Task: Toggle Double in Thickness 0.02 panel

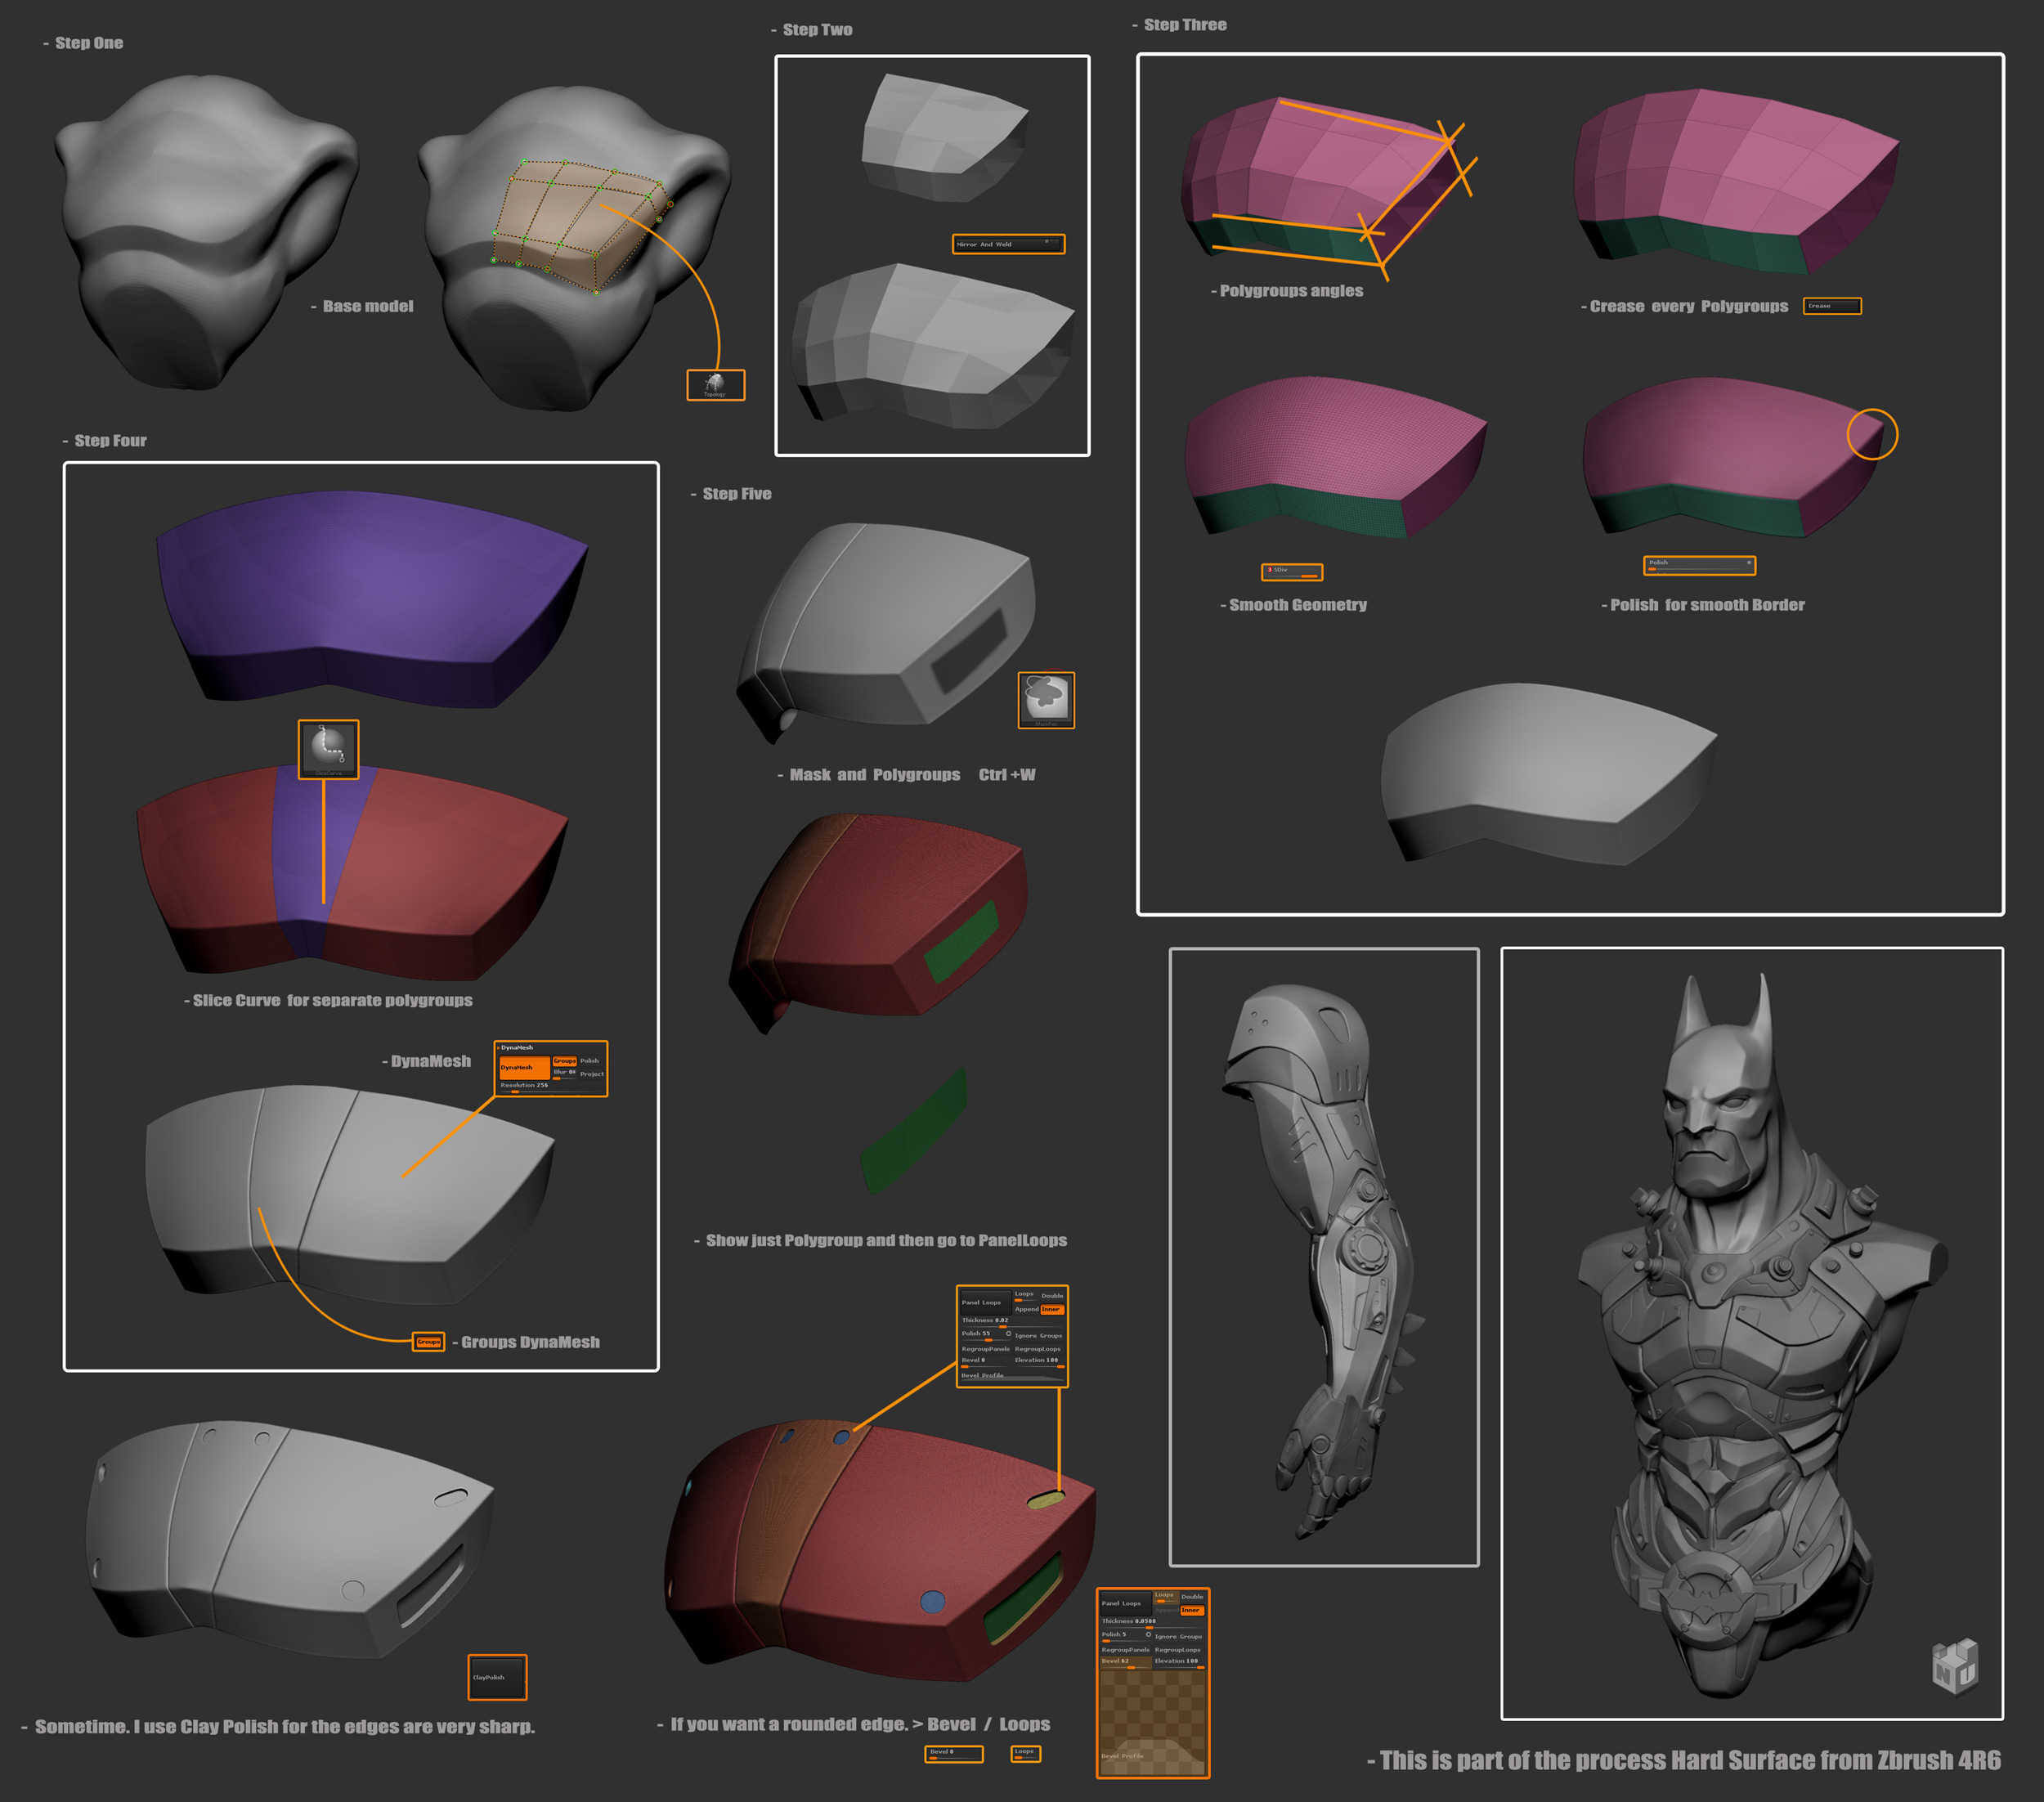Action: 1053,1296
